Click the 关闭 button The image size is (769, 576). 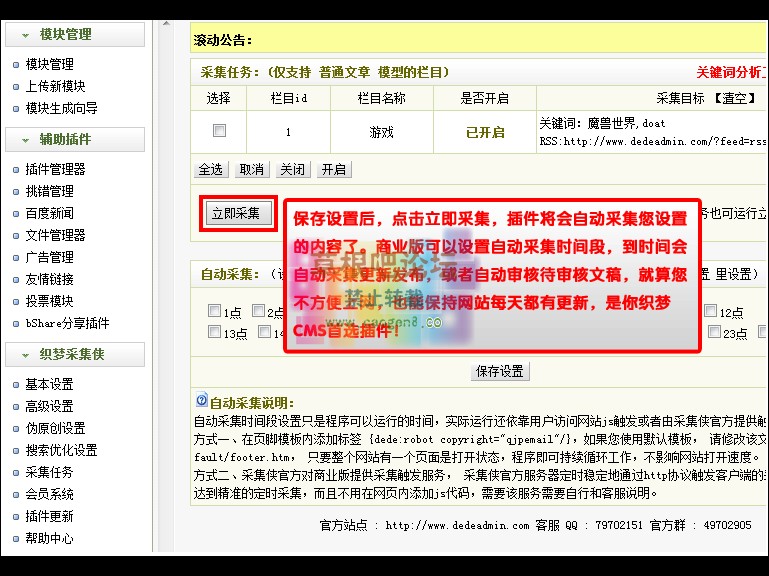coord(292,170)
